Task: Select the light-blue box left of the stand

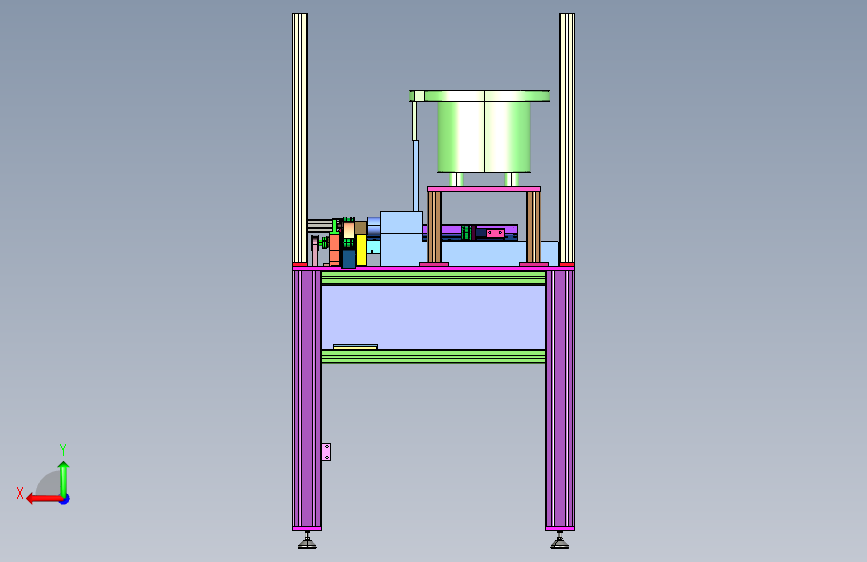Action: (x=401, y=238)
